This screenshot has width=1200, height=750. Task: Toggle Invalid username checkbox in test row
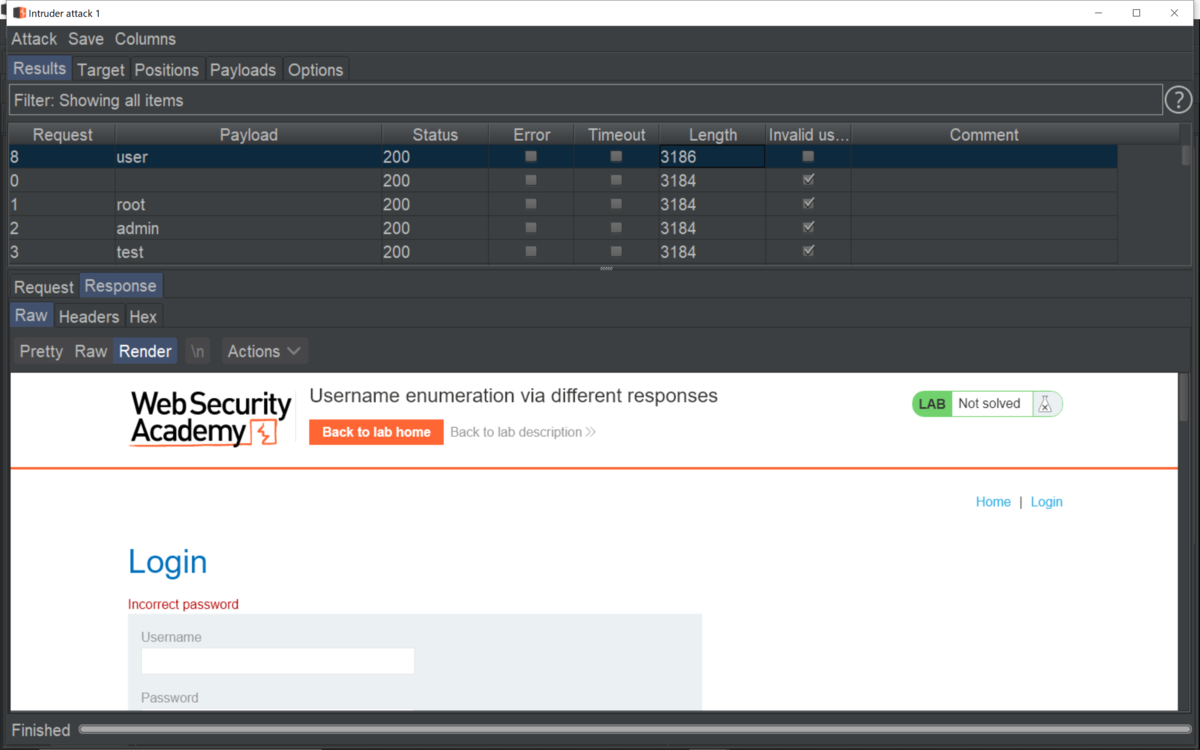808,252
